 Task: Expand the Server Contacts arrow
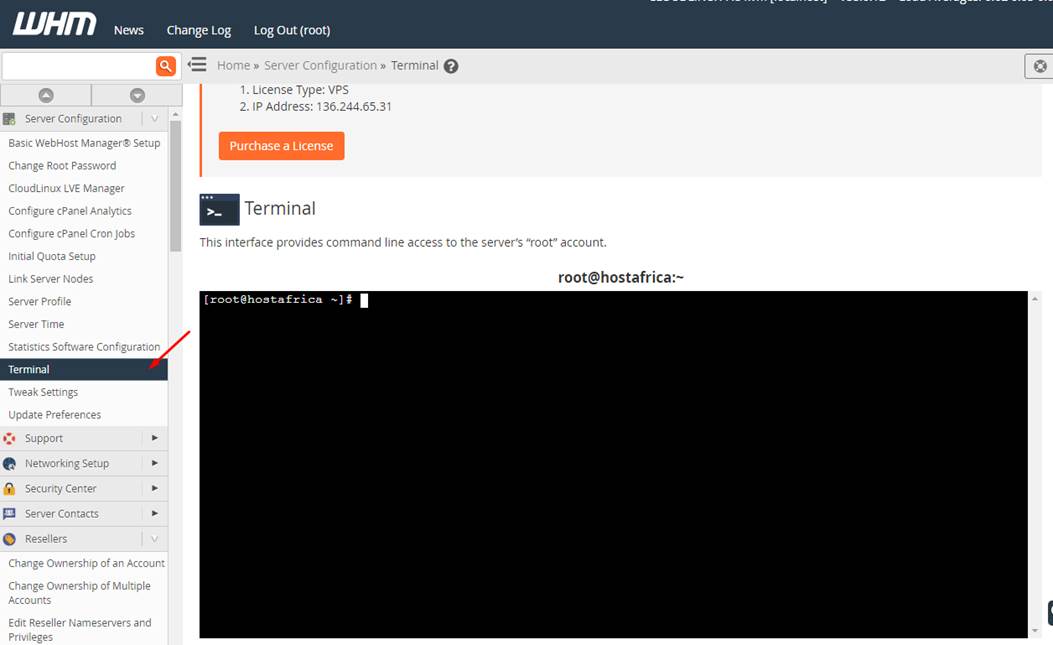[x=154, y=513]
